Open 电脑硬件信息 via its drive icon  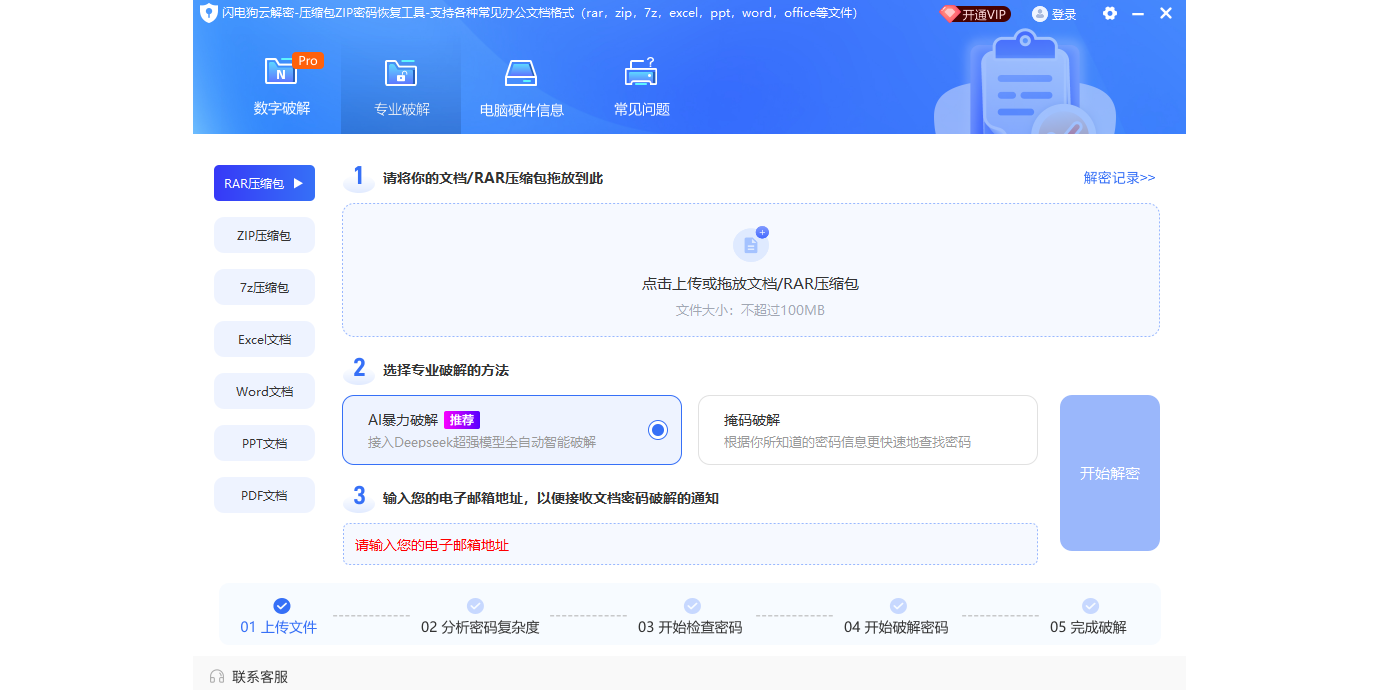tap(520, 73)
